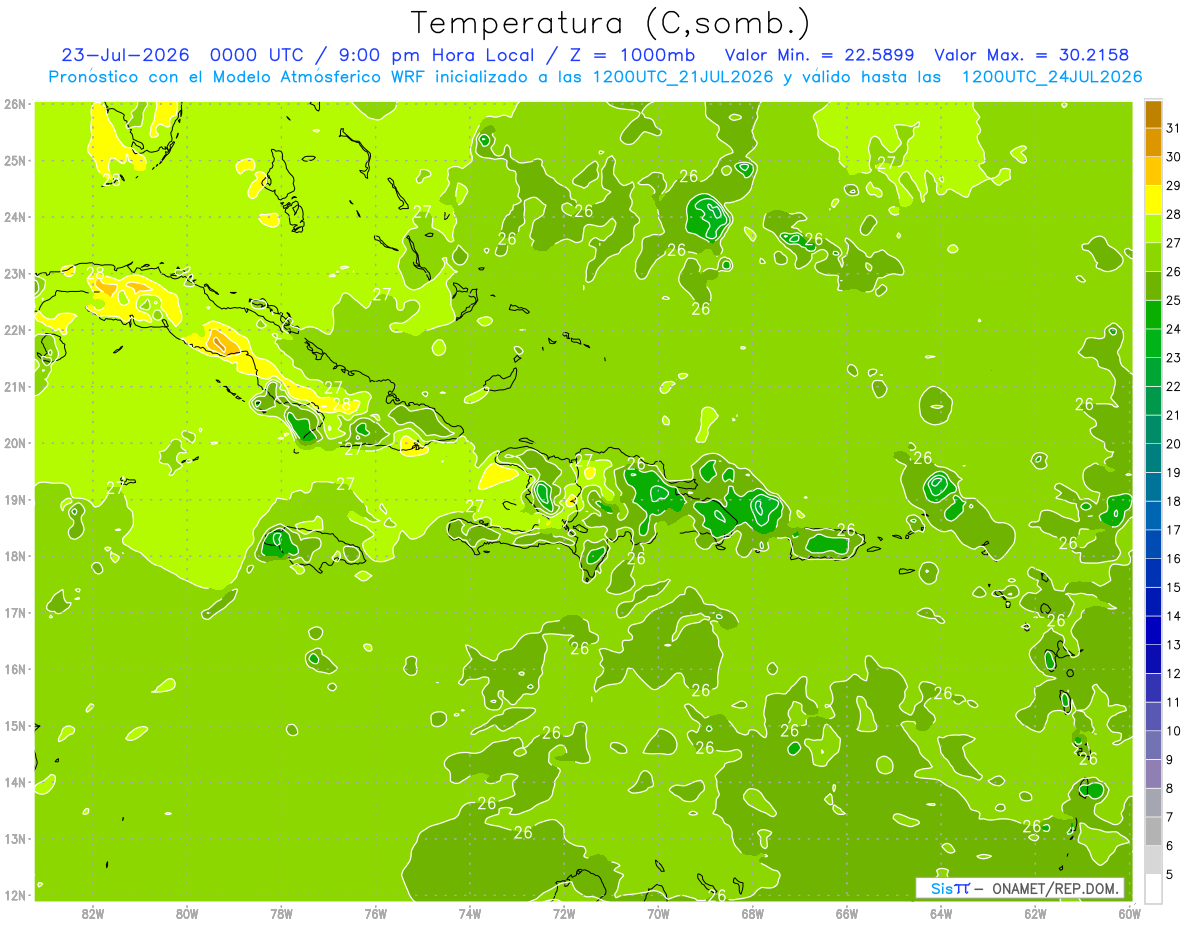Click the Valor Max. = 30.2158 text
This screenshot has height=927, width=1200.
pos(1034,55)
